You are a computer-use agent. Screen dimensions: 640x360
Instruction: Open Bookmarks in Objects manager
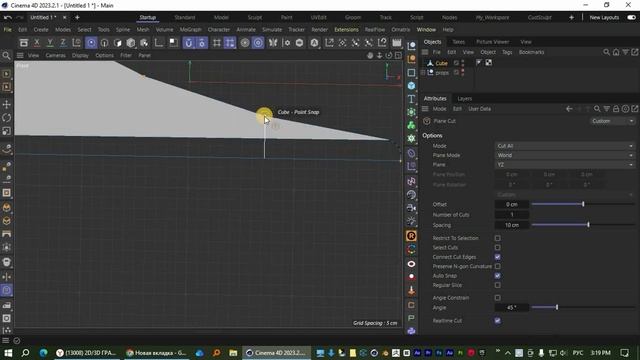[x=531, y=52]
